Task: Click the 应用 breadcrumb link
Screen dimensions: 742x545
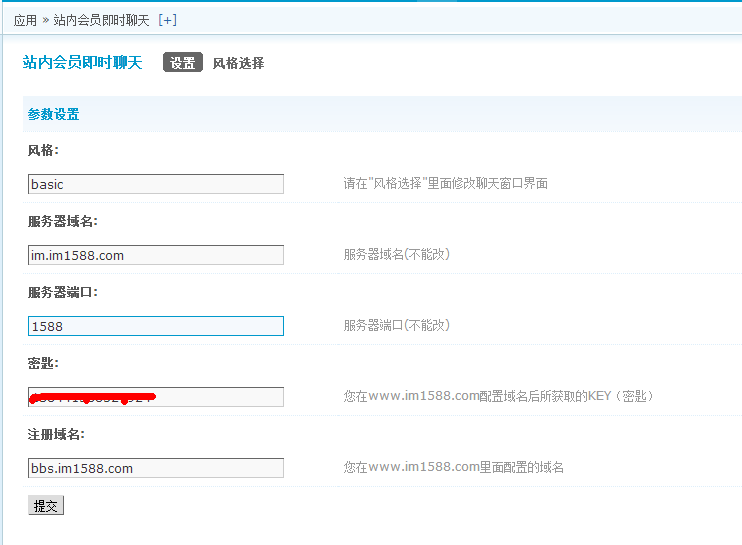Action: click(25, 20)
